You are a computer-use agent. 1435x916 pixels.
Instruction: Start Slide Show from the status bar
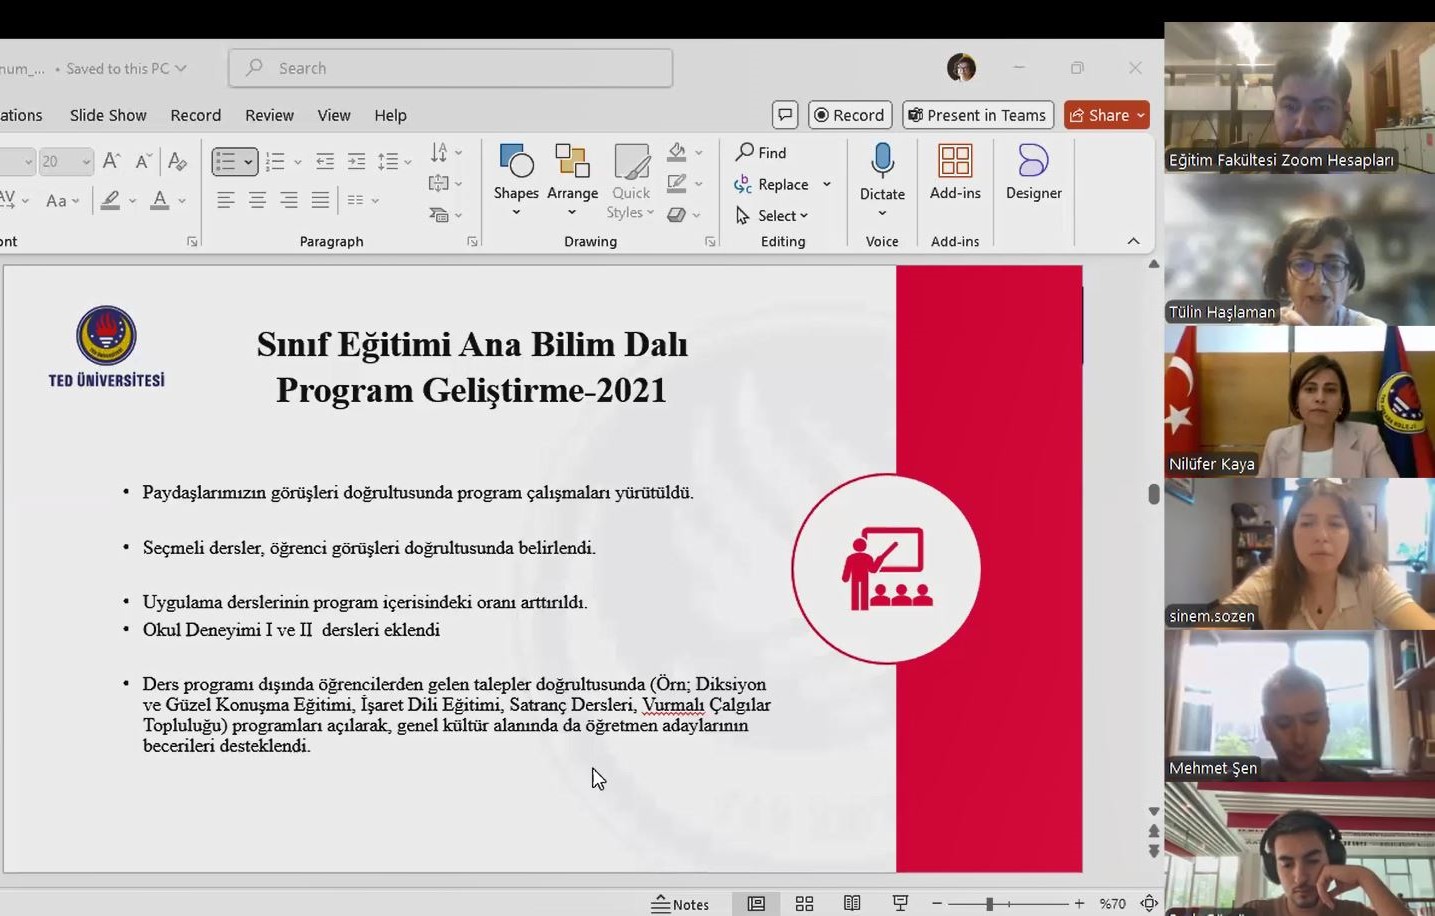(899, 903)
